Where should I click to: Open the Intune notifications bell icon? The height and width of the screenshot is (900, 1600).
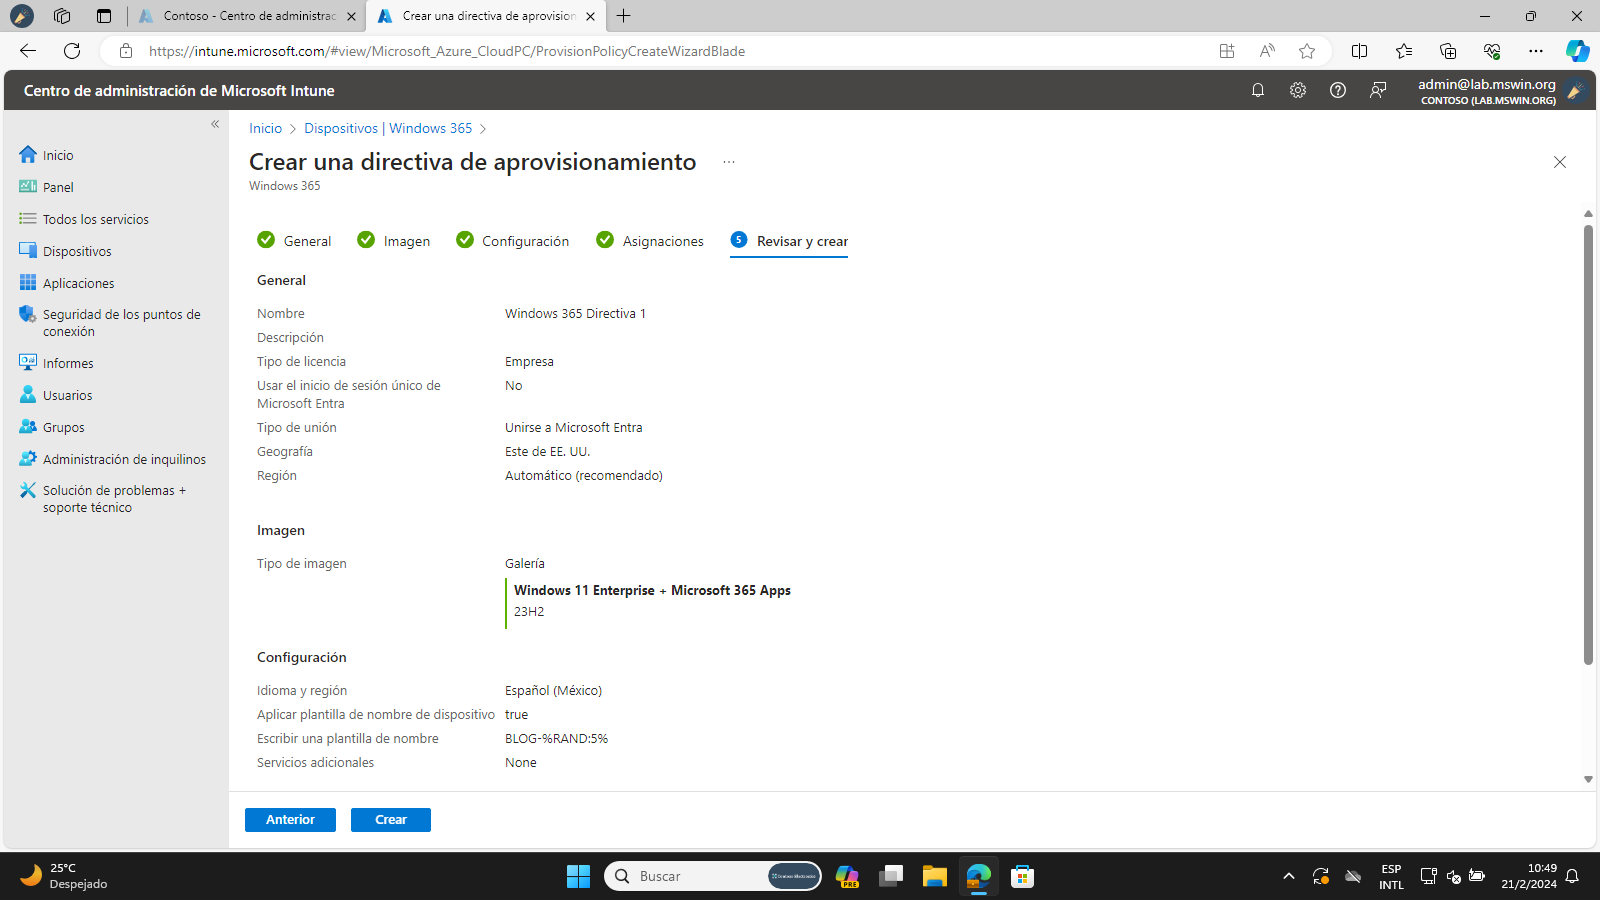(1258, 90)
